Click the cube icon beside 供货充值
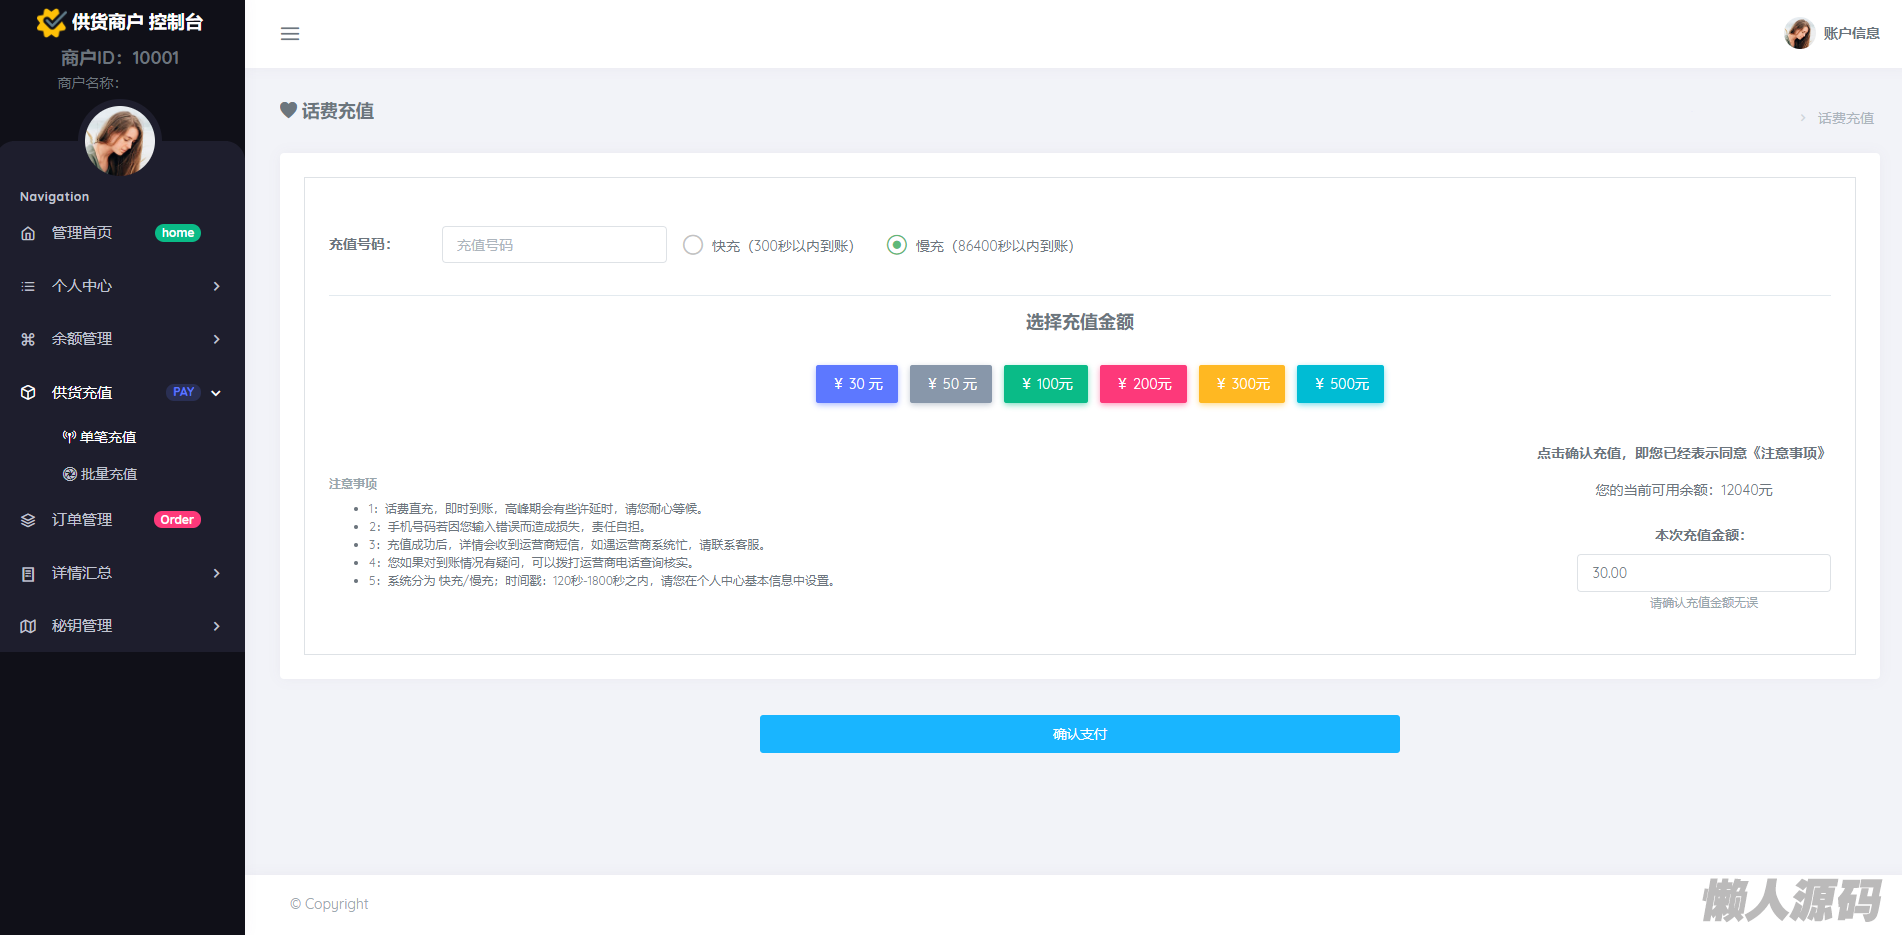The height and width of the screenshot is (935, 1902). tap(28, 392)
